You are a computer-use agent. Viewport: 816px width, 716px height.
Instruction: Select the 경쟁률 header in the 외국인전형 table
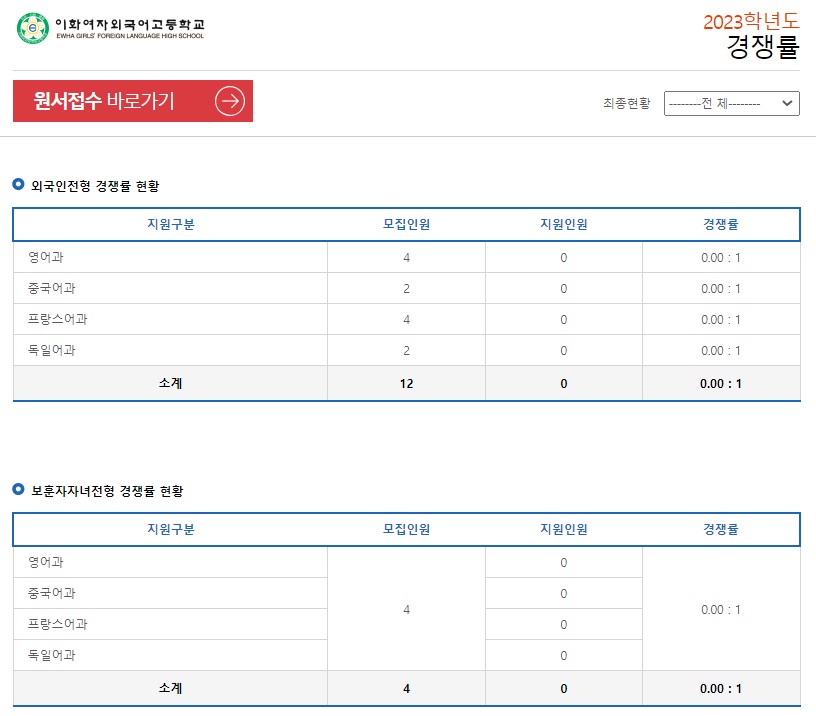[721, 224]
